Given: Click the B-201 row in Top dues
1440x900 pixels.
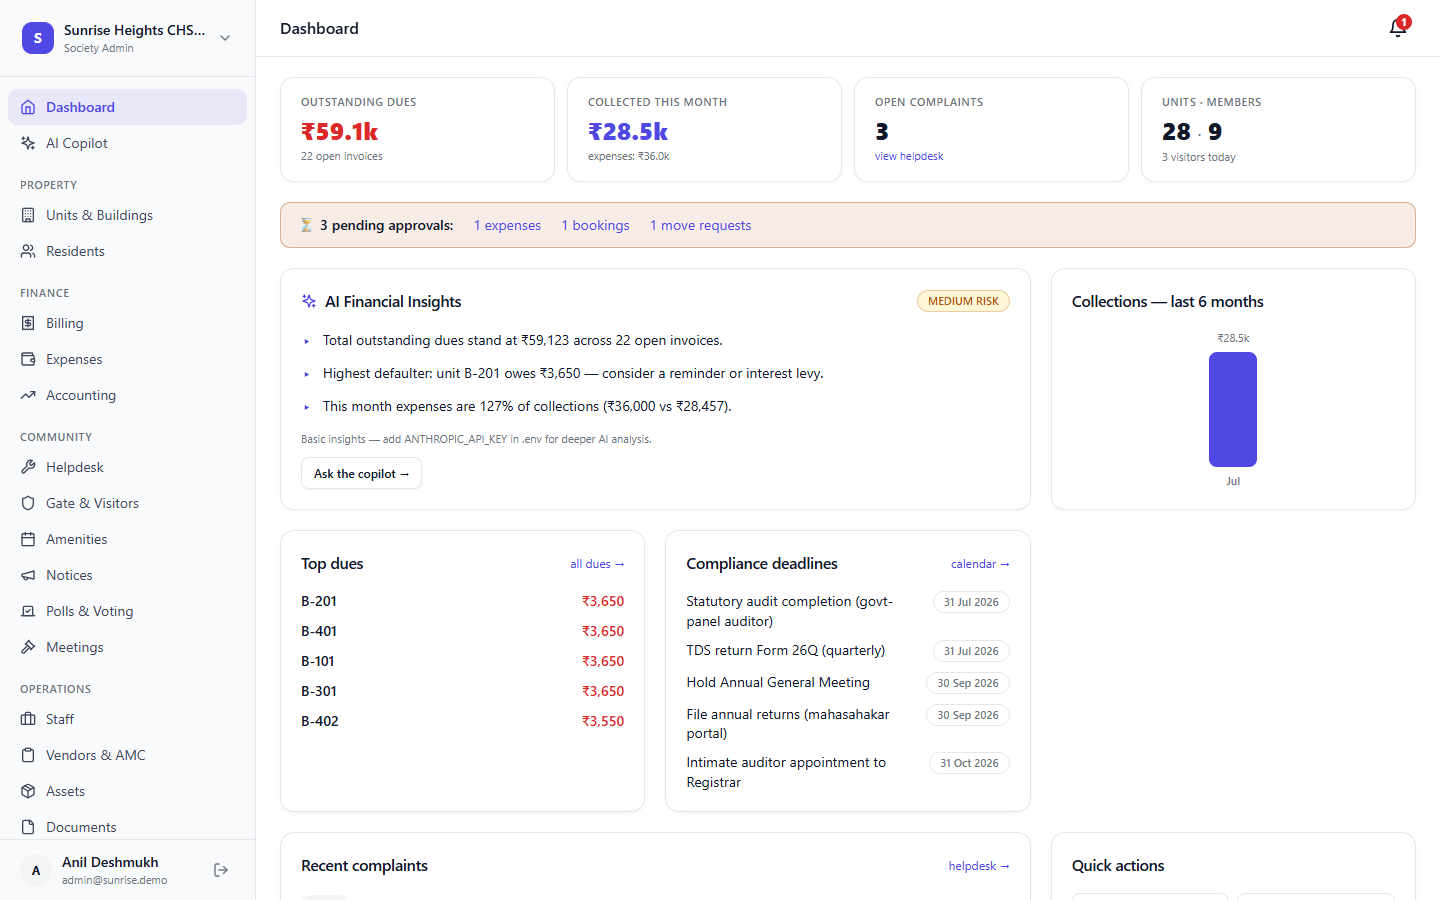Looking at the screenshot, I should (462, 601).
